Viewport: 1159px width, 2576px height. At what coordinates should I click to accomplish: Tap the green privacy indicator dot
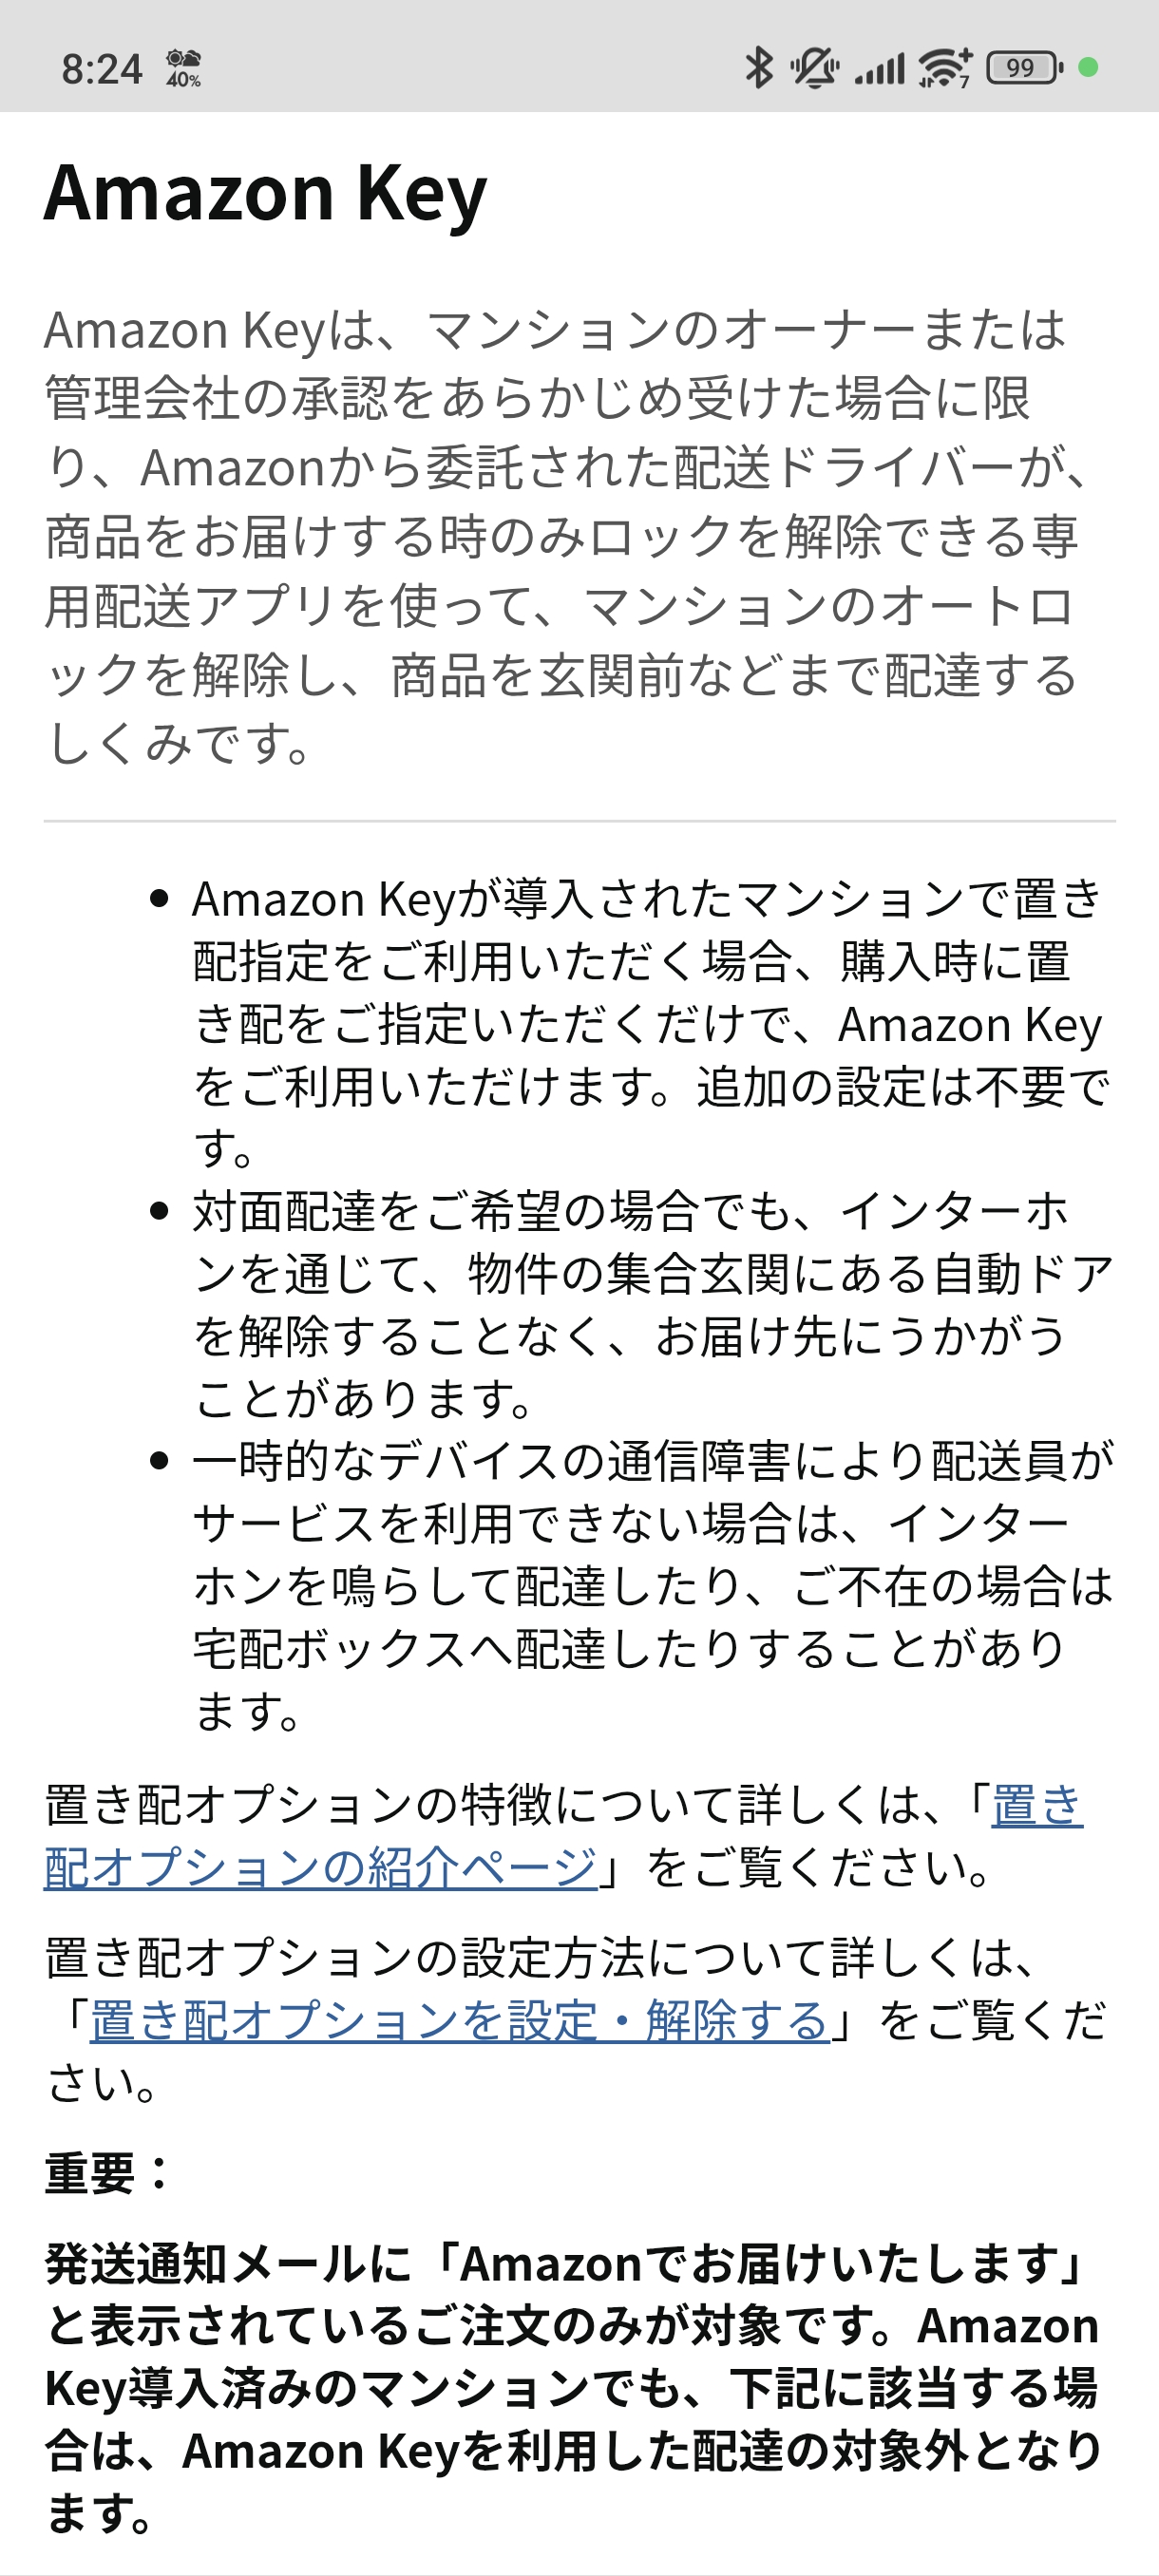1089,68
